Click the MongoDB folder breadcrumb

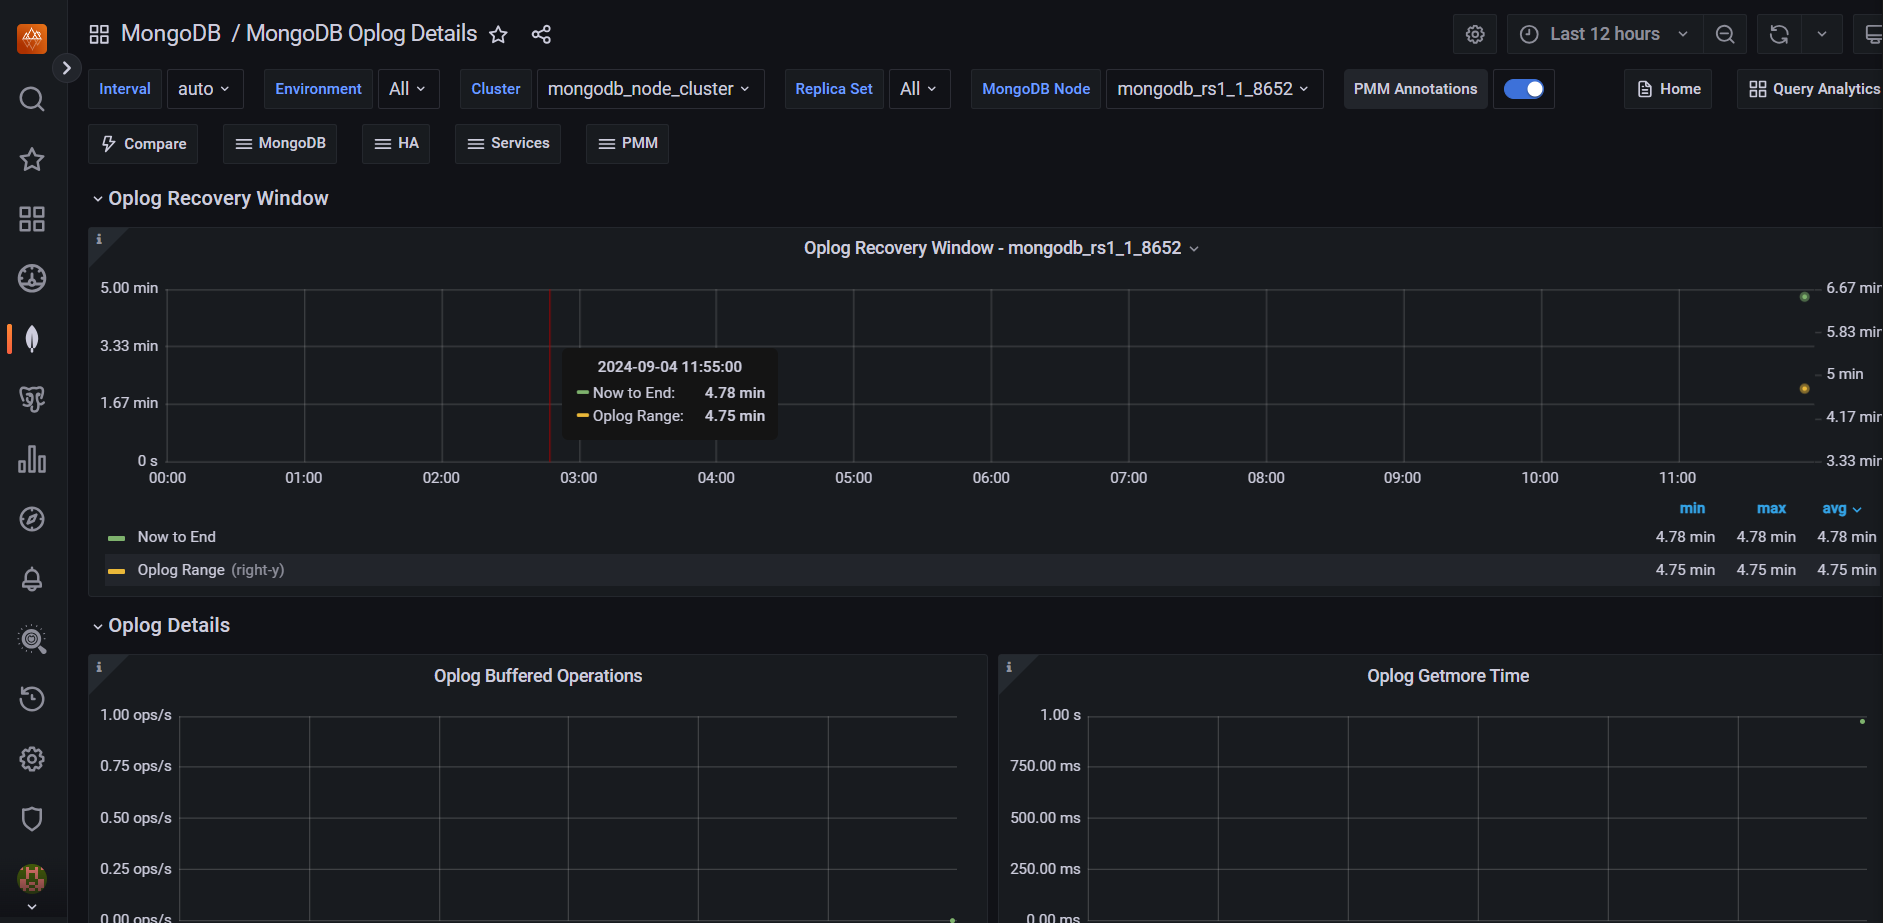(x=171, y=34)
